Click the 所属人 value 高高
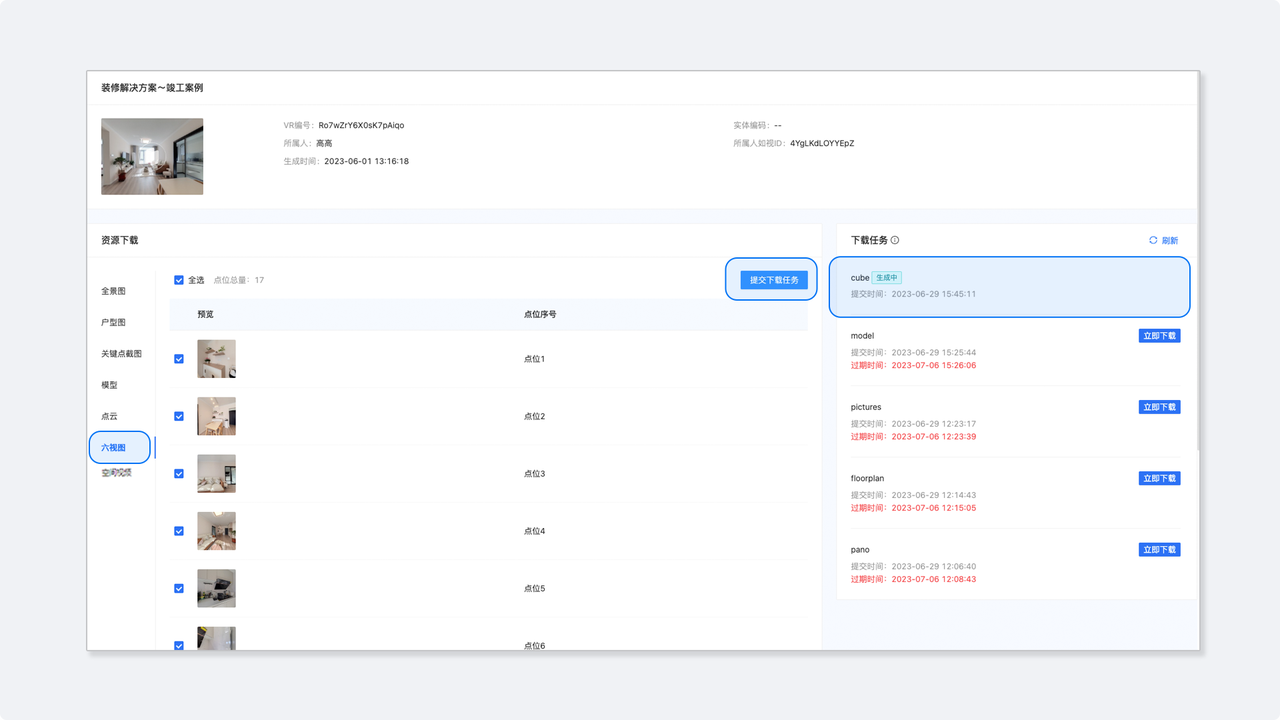This screenshot has width=1280, height=720. point(324,144)
